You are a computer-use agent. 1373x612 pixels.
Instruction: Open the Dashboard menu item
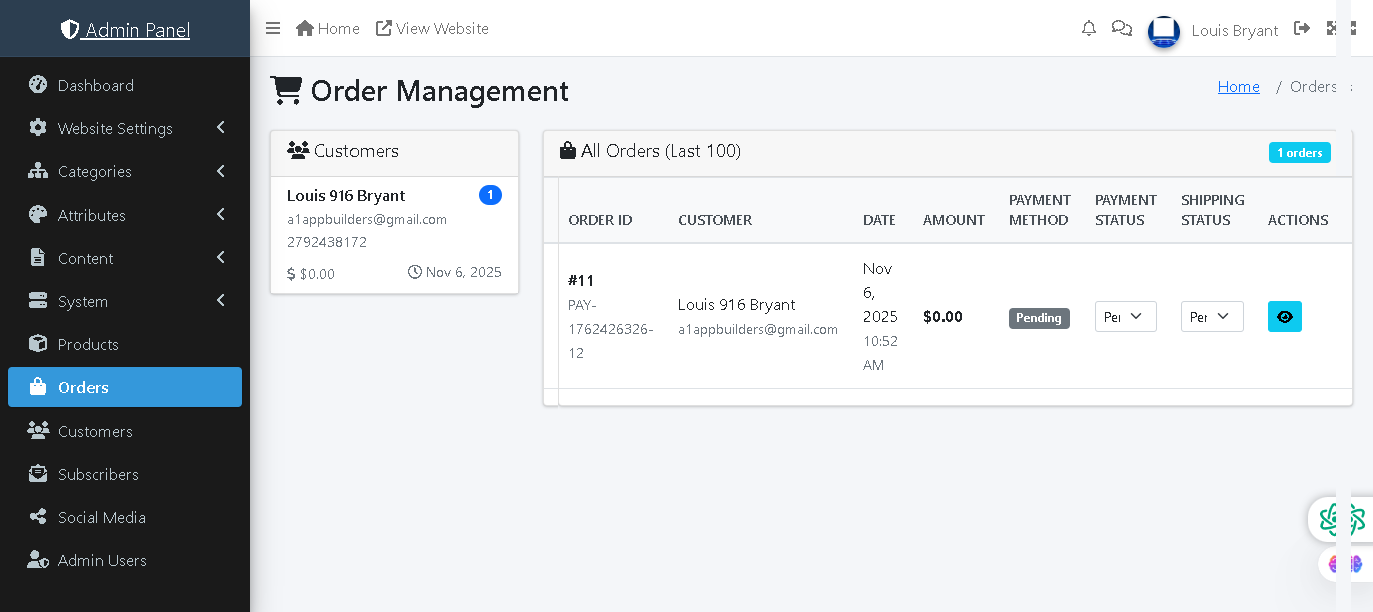pyautogui.click(x=96, y=85)
